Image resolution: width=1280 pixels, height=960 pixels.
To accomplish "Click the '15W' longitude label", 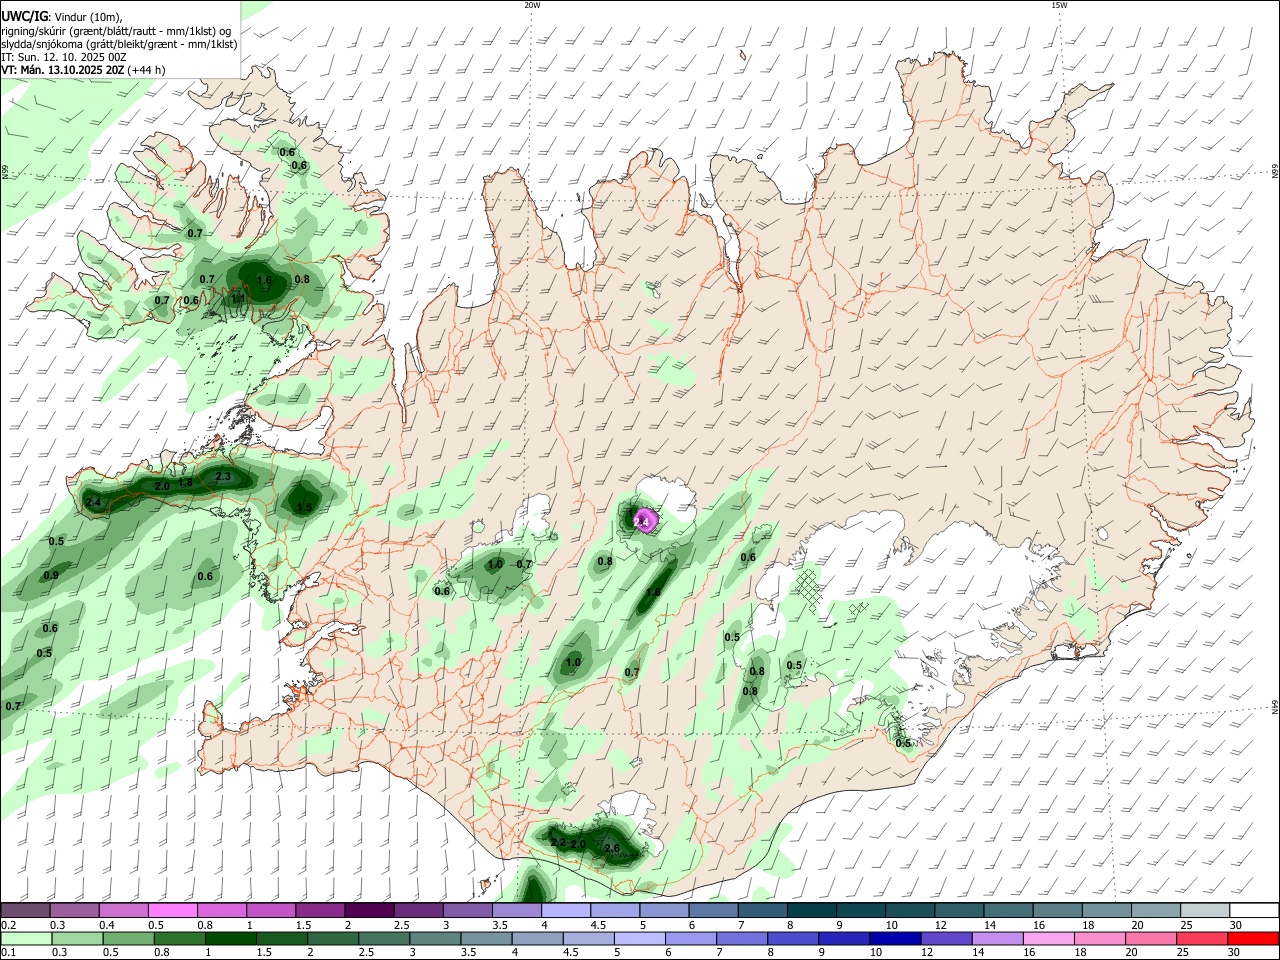I will tap(1058, 5).
